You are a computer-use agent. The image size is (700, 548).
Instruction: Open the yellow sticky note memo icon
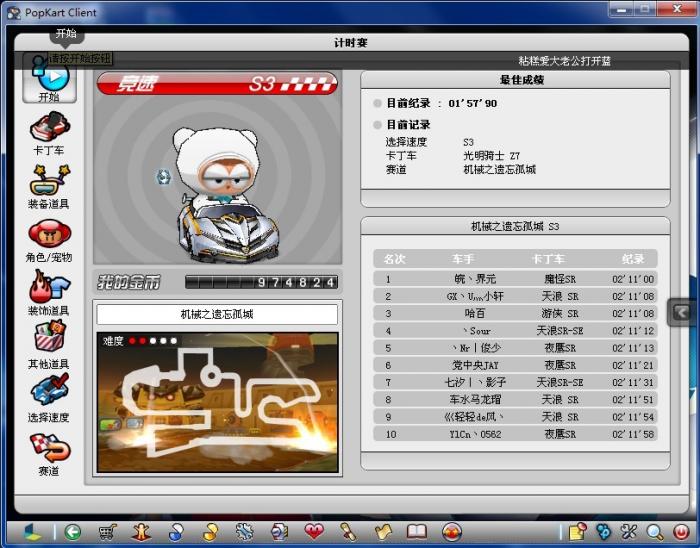[x=578, y=531]
